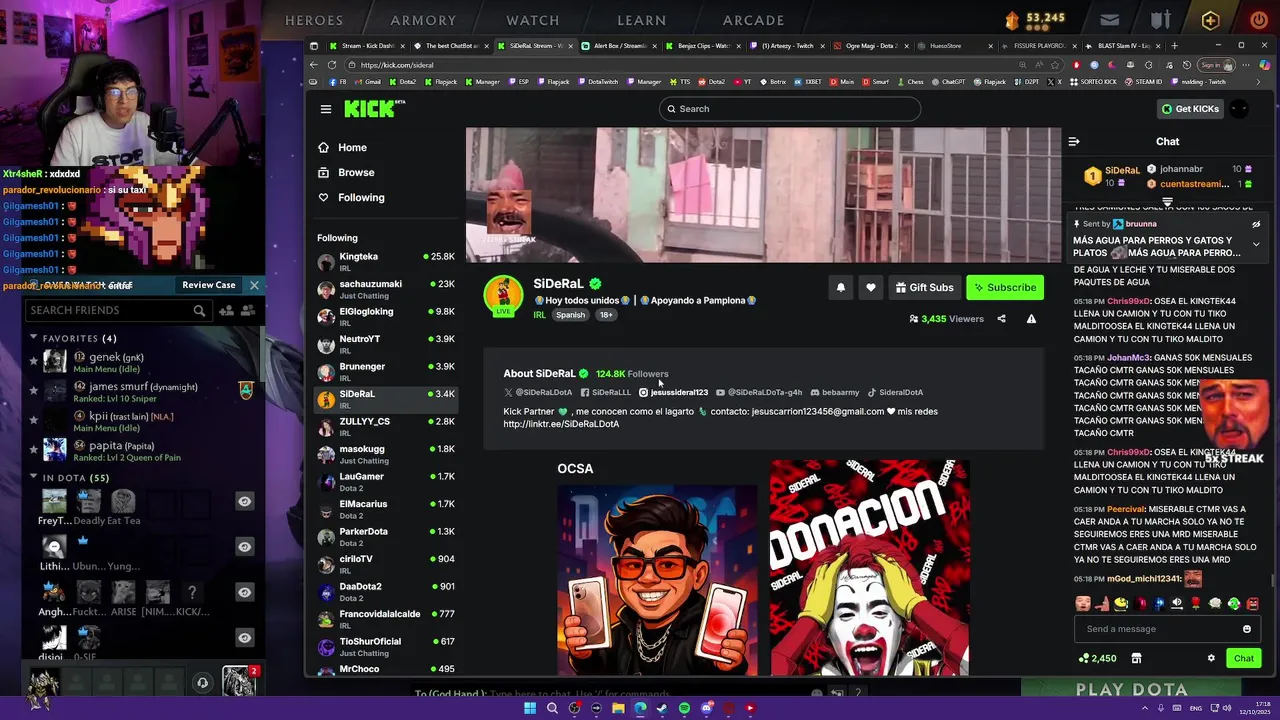Open the LEARN menu in Dota

(642, 20)
